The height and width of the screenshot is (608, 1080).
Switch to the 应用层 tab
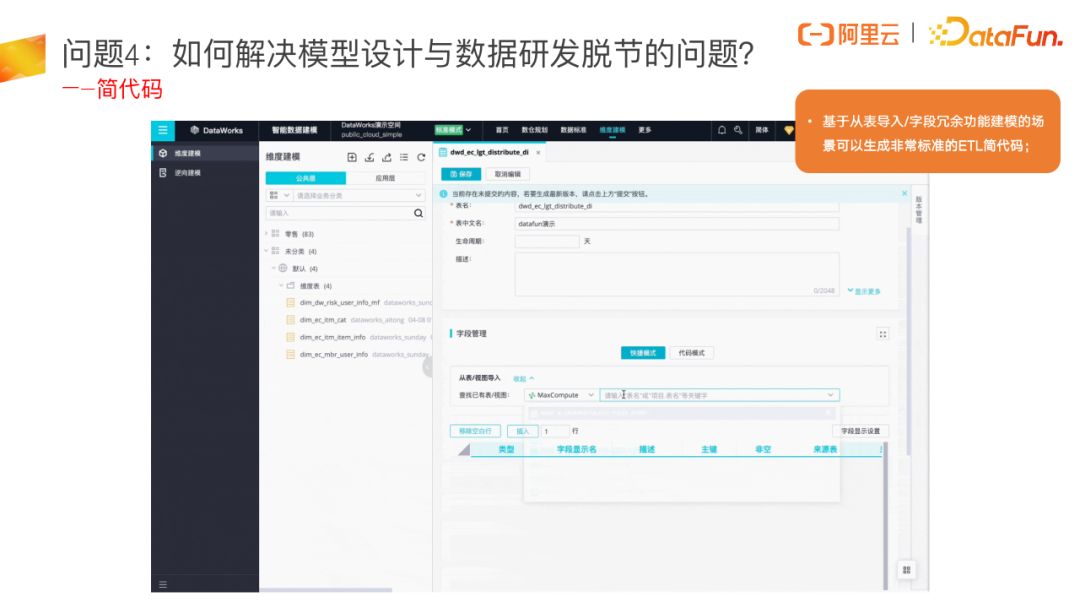[x=386, y=178]
